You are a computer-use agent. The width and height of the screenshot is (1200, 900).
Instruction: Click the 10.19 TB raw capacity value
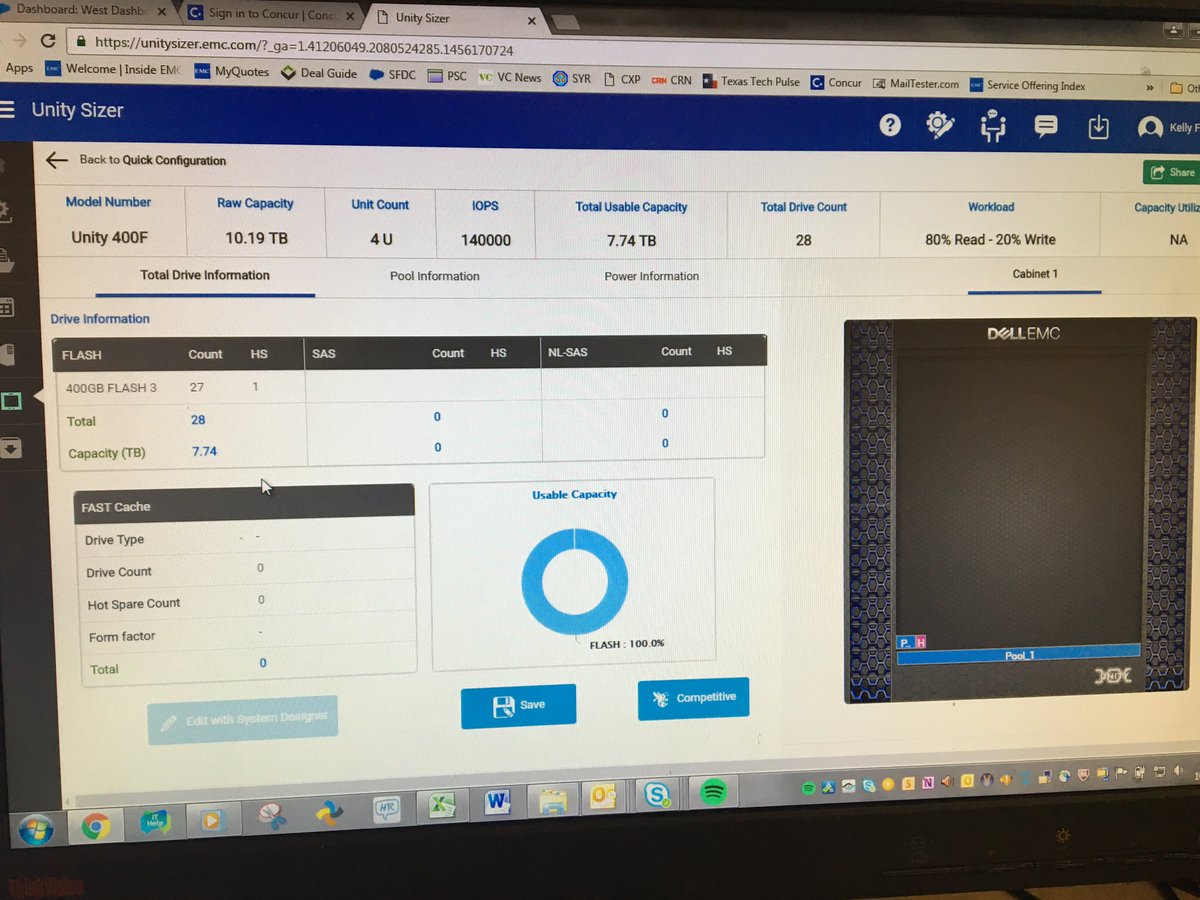point(257,239)
